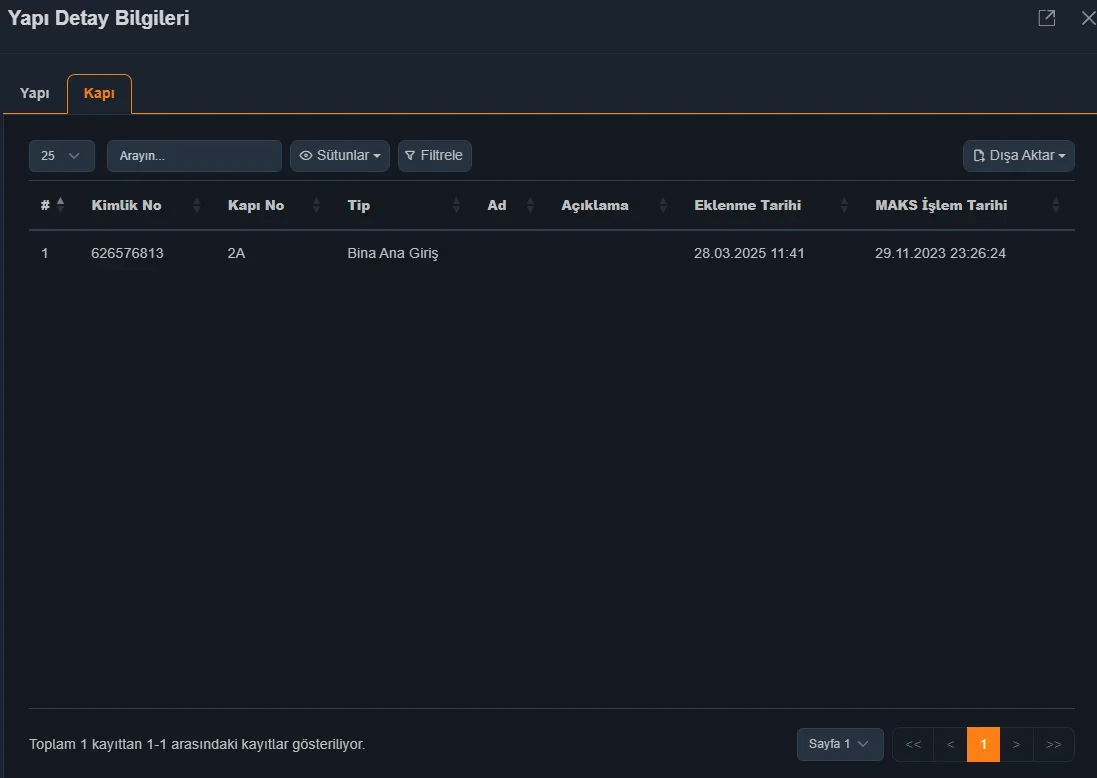Image resolution: width=1097 pixels, height=778 pixels.
Task: Sort by Kapı No column arrows
Action: (316, 205)
